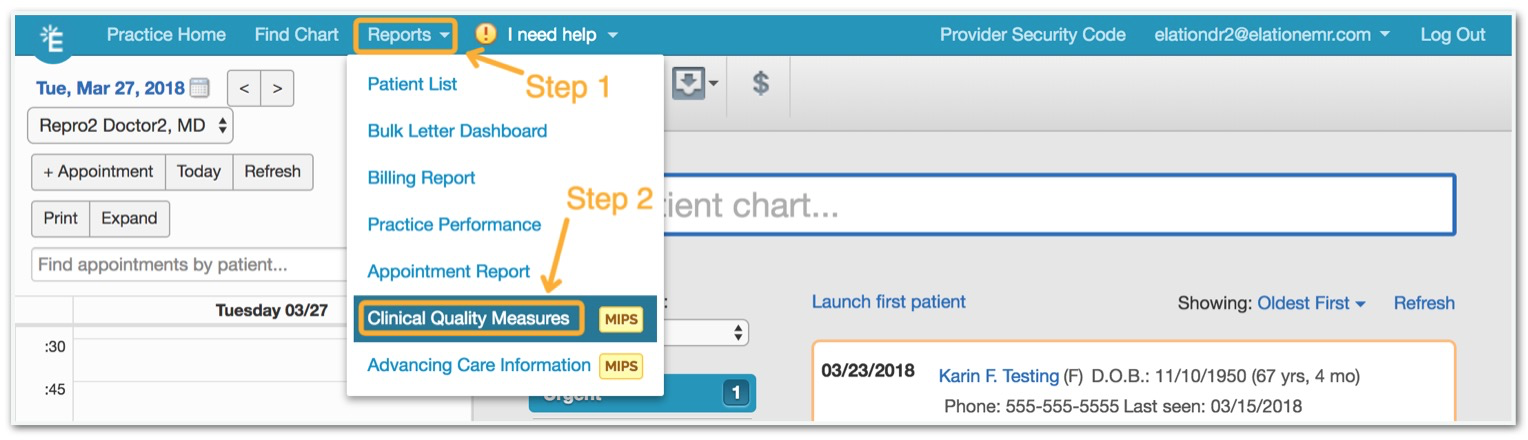Click the dollar sign billing icon
Image resolution: width=1528 pixels, height=440 pixels.
coord(760,84)
